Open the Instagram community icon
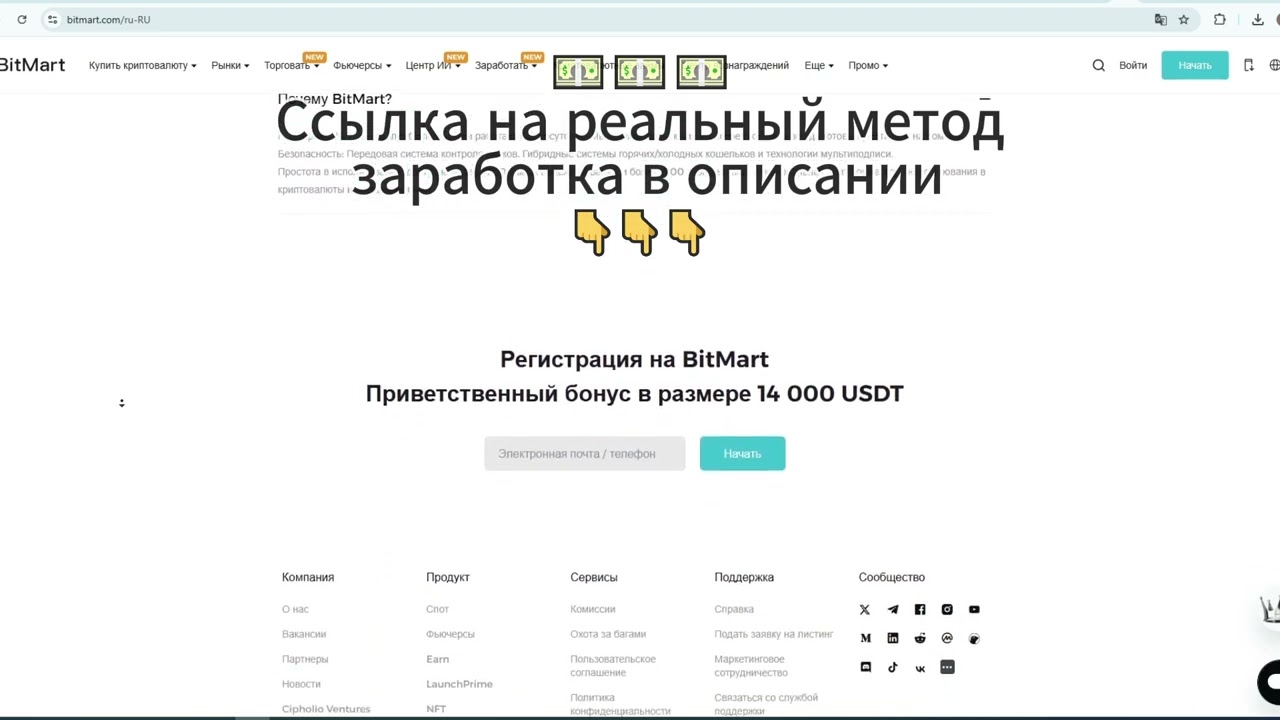Image resolution: width=1280 pixels, height=720 pixels. pos(947,609)
